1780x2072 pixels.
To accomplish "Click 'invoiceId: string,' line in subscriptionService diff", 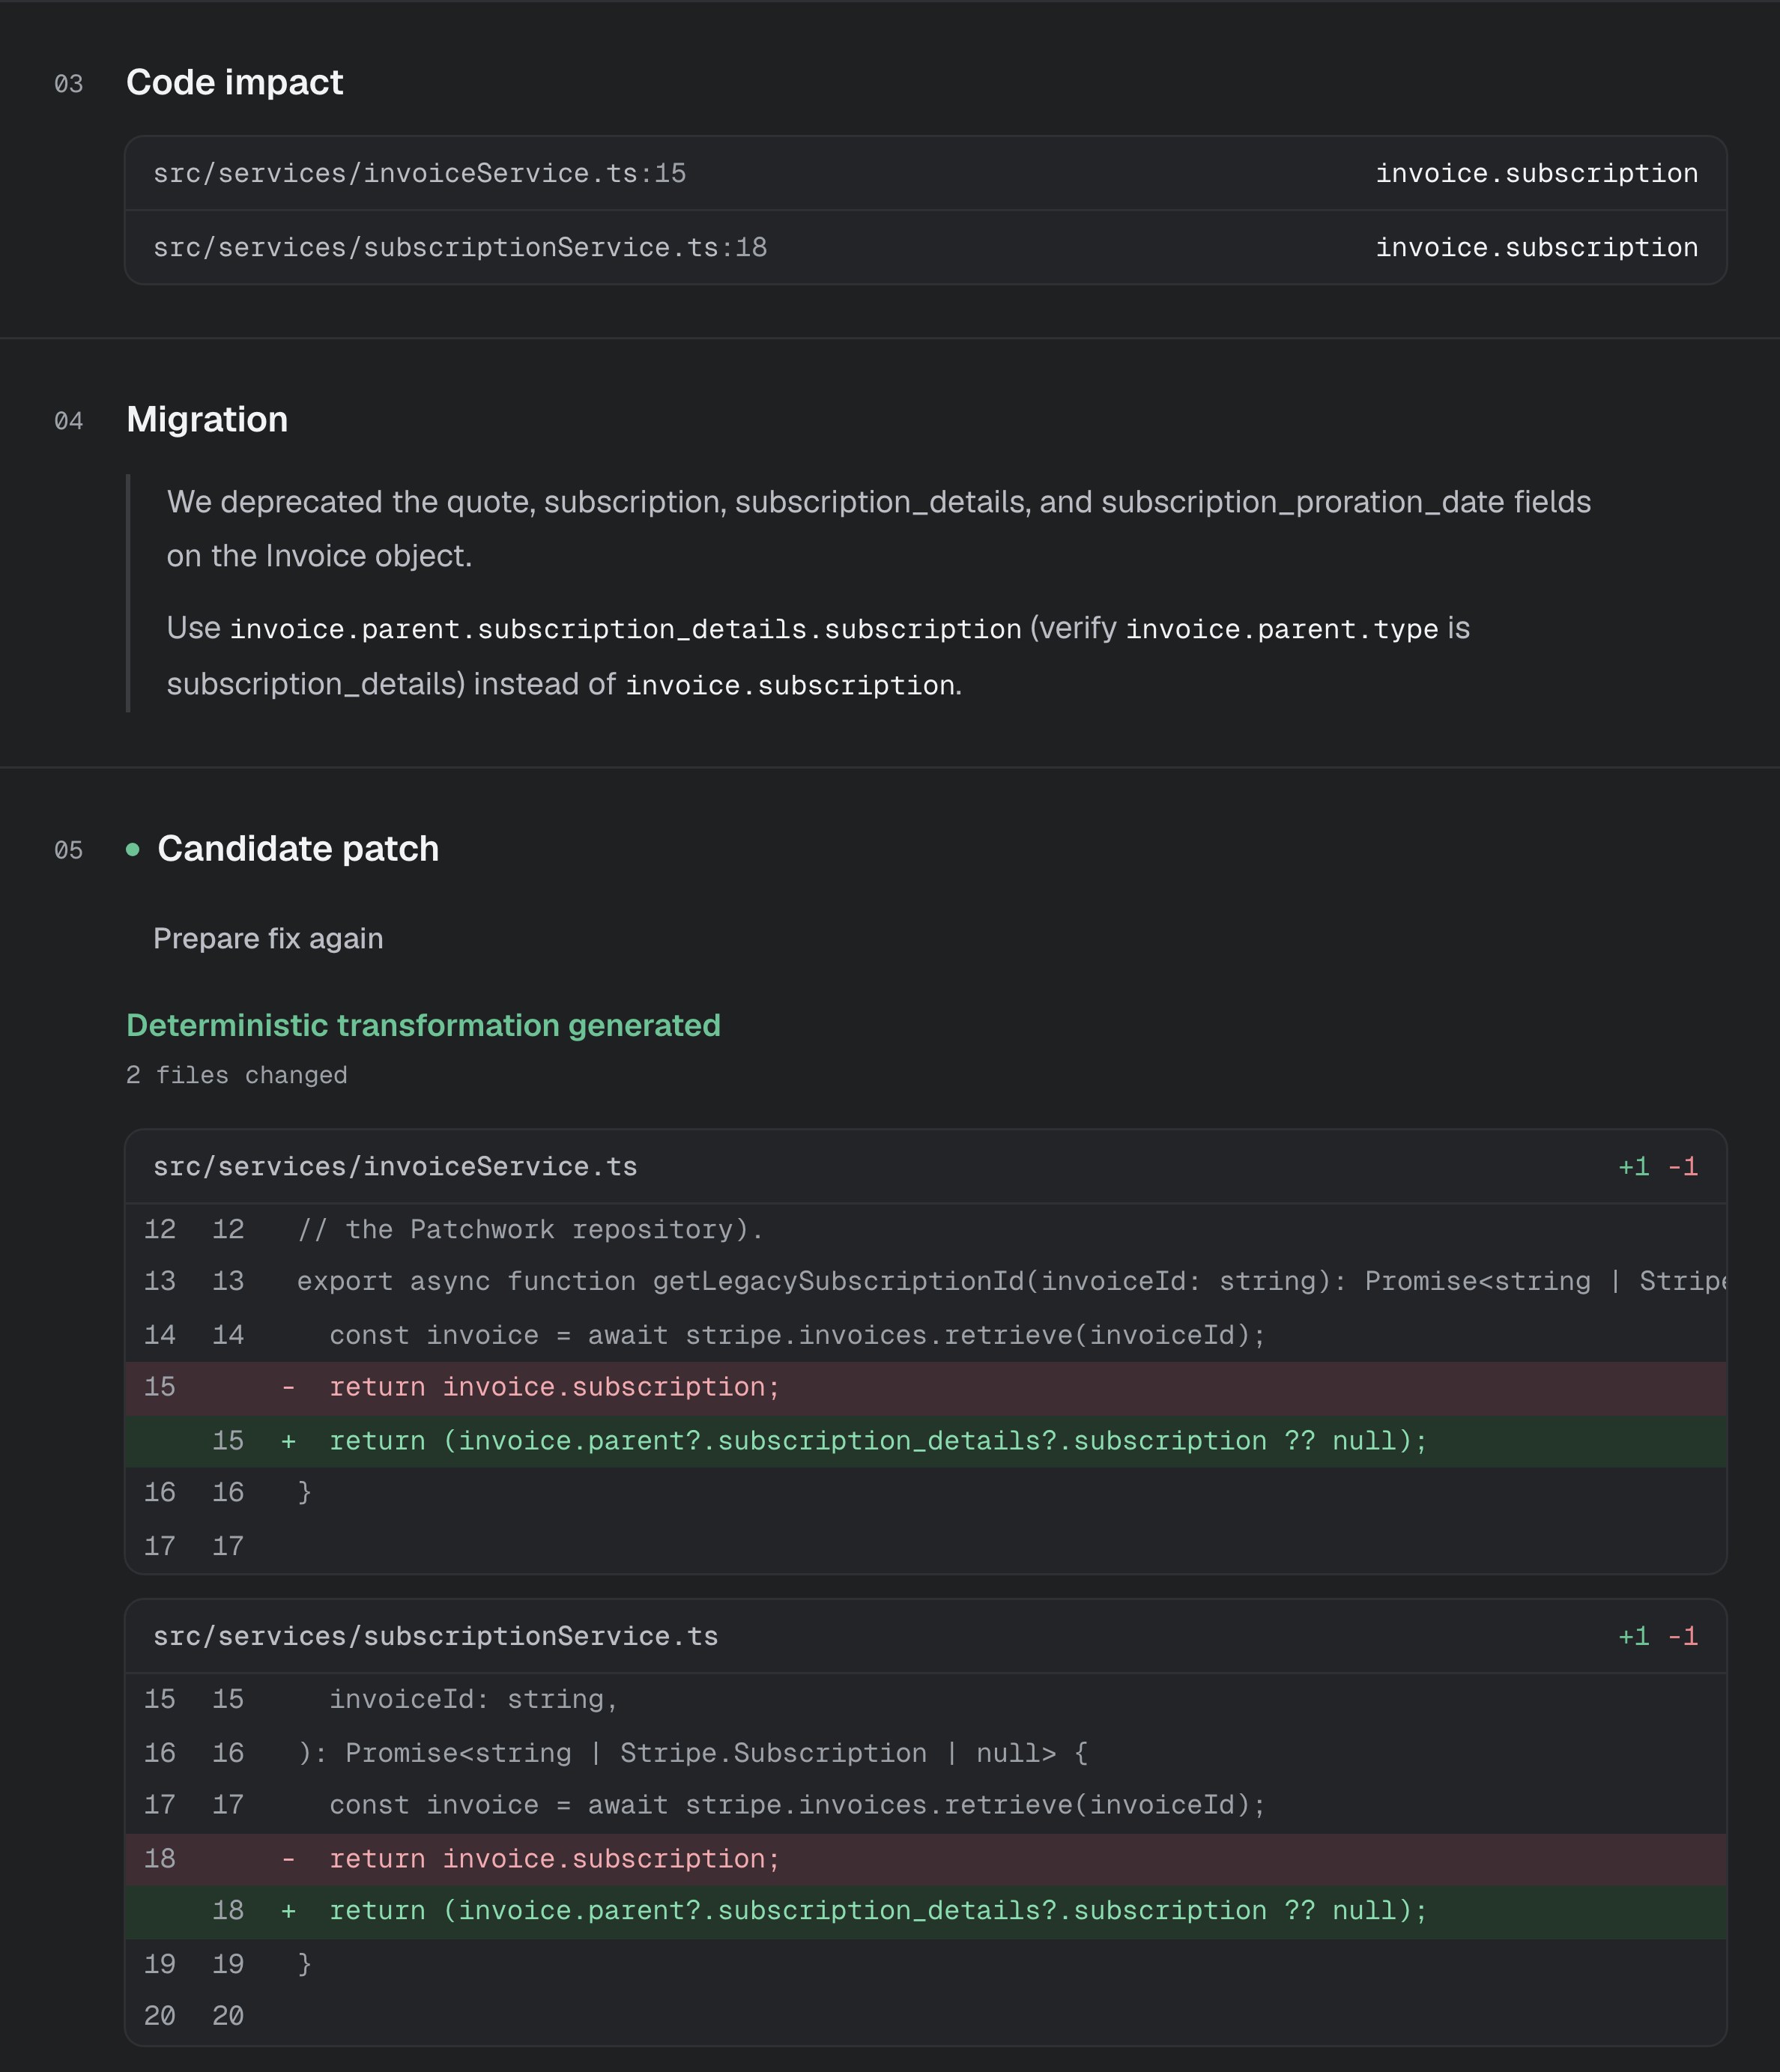I will pos(925,1699).
